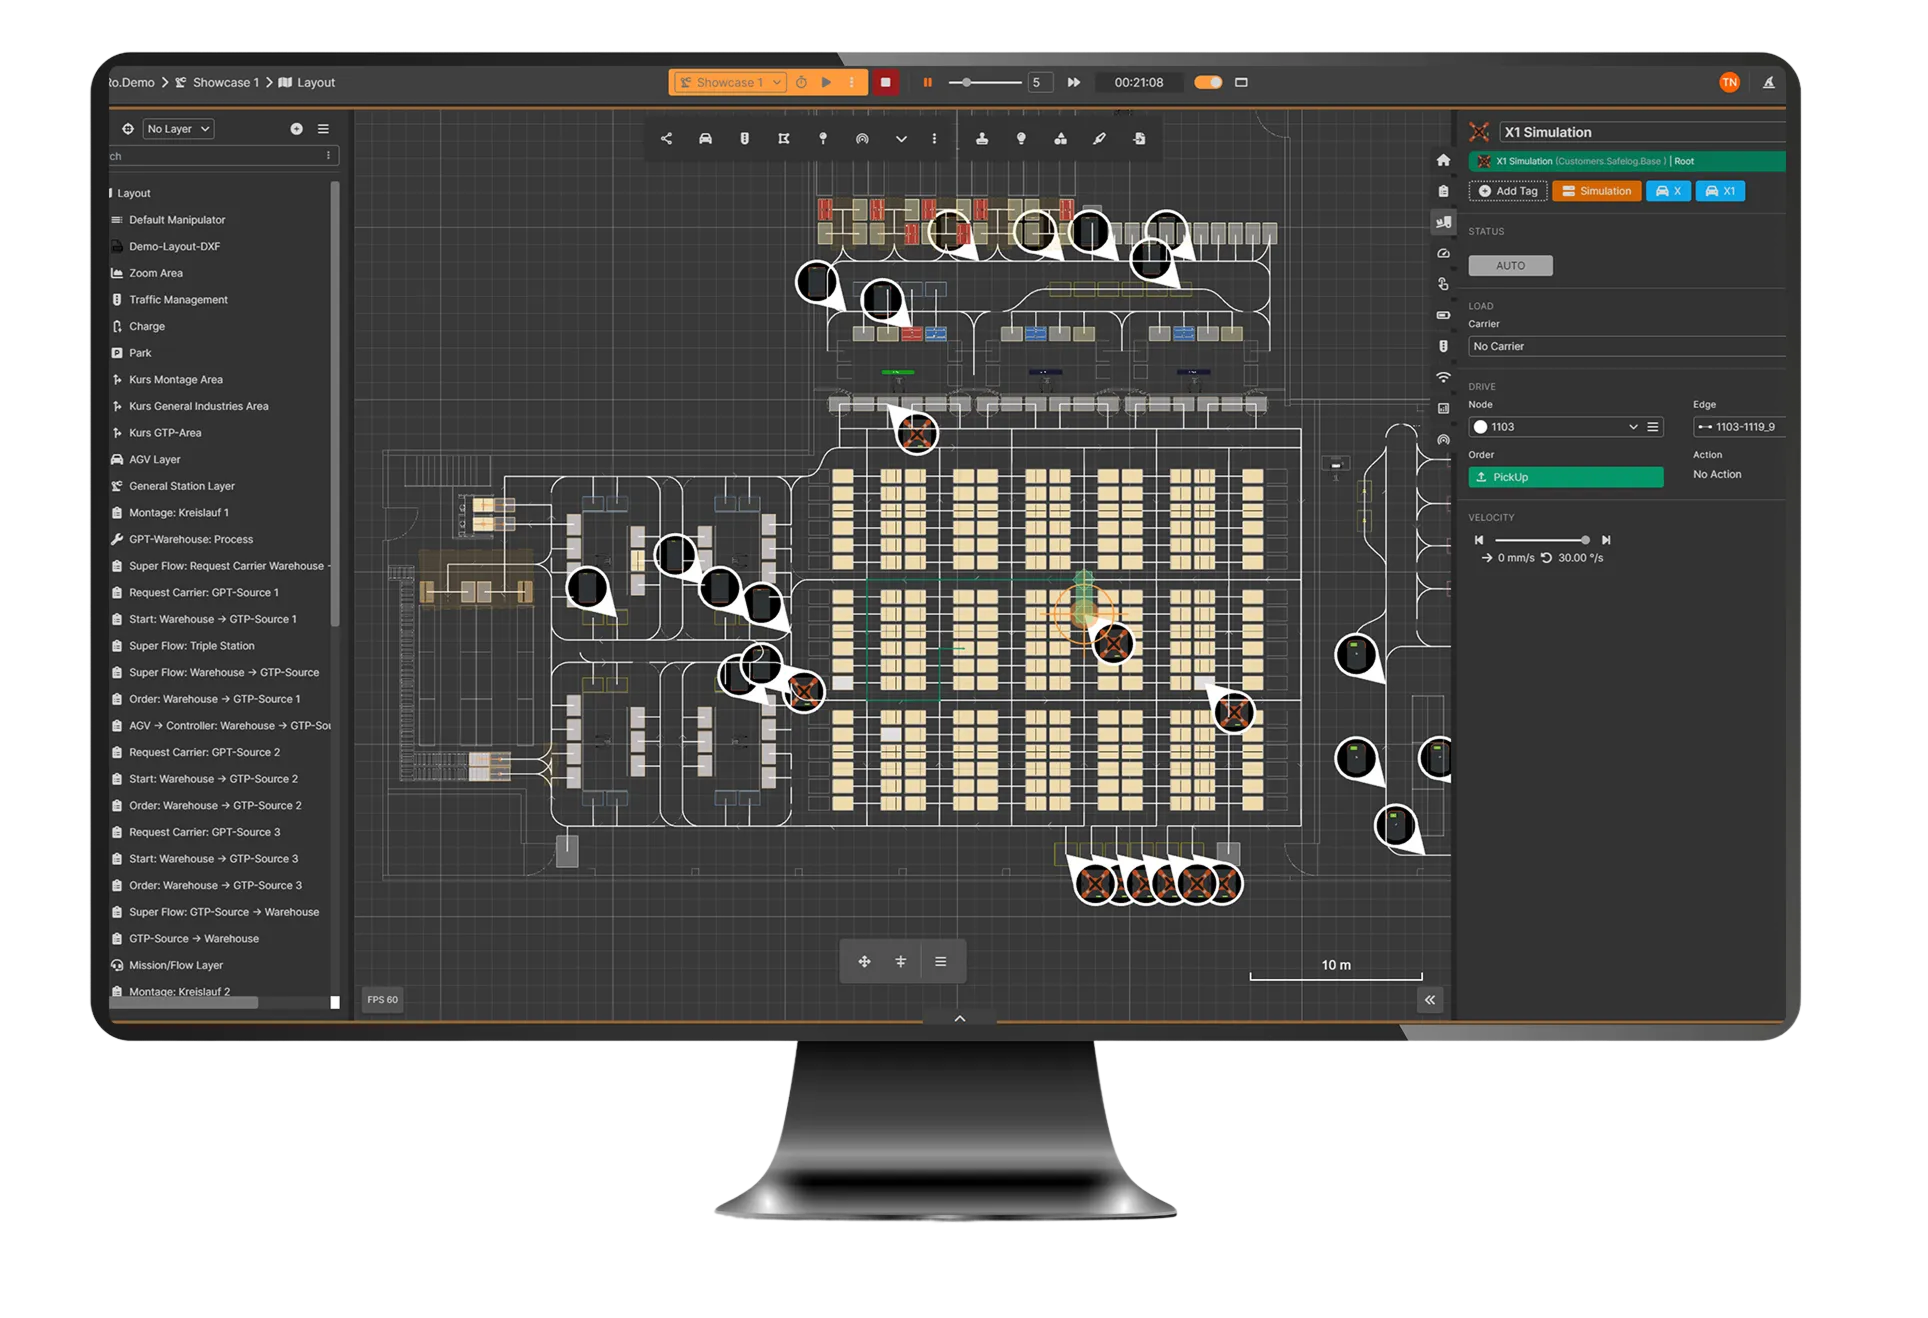Open Mission/Flow Layer from the left panel
Viewport: 1928px width, 1318px height.
pyautogui.click(x=176, y=964)
